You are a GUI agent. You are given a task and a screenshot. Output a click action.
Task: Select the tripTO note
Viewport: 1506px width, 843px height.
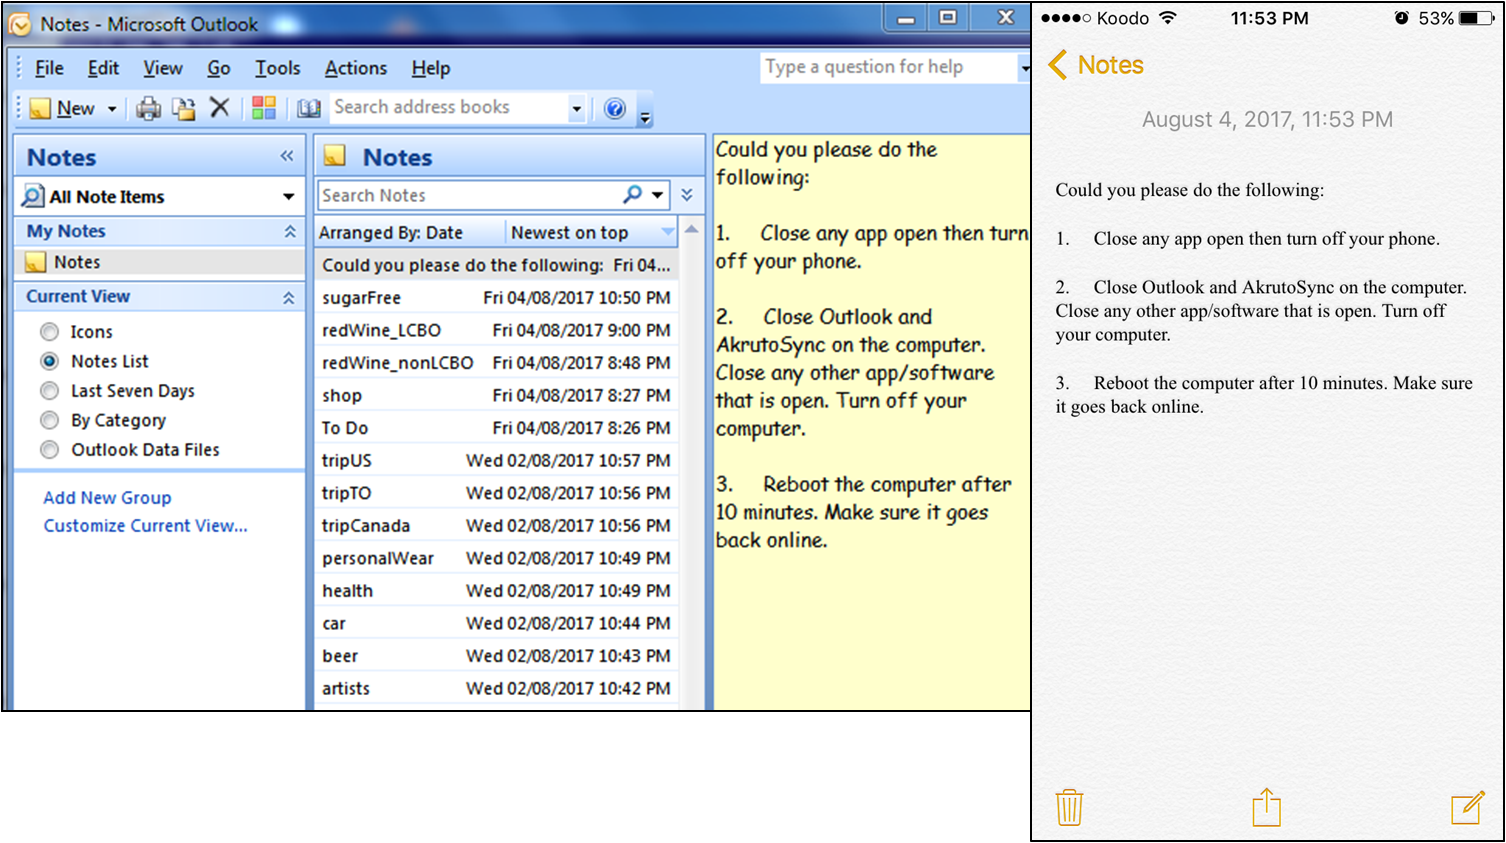[x=497, y=493]
